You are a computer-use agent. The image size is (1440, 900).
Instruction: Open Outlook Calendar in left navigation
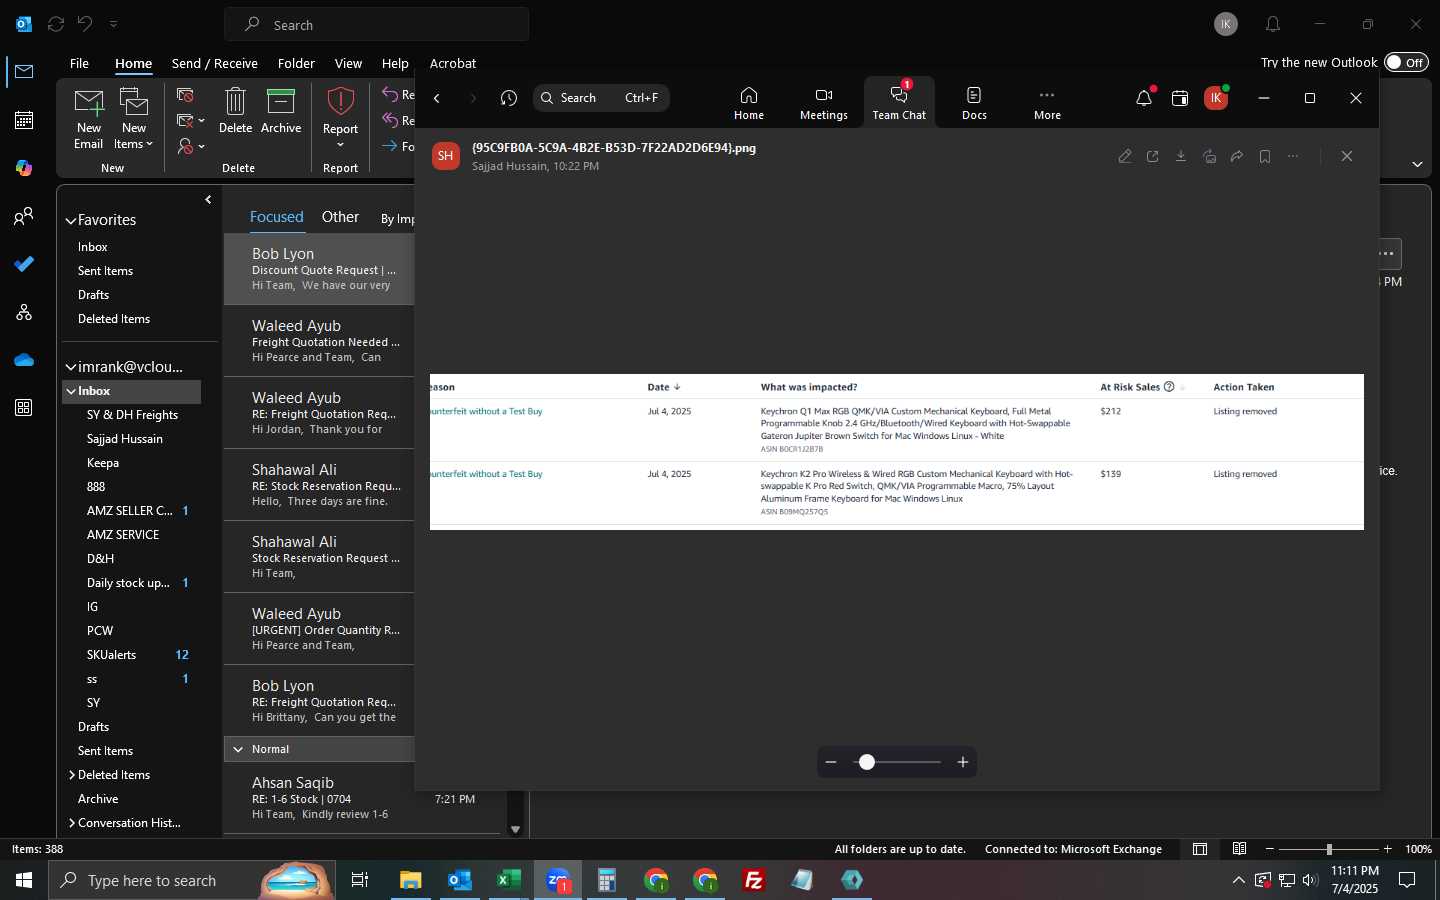(x=24, y=120)
